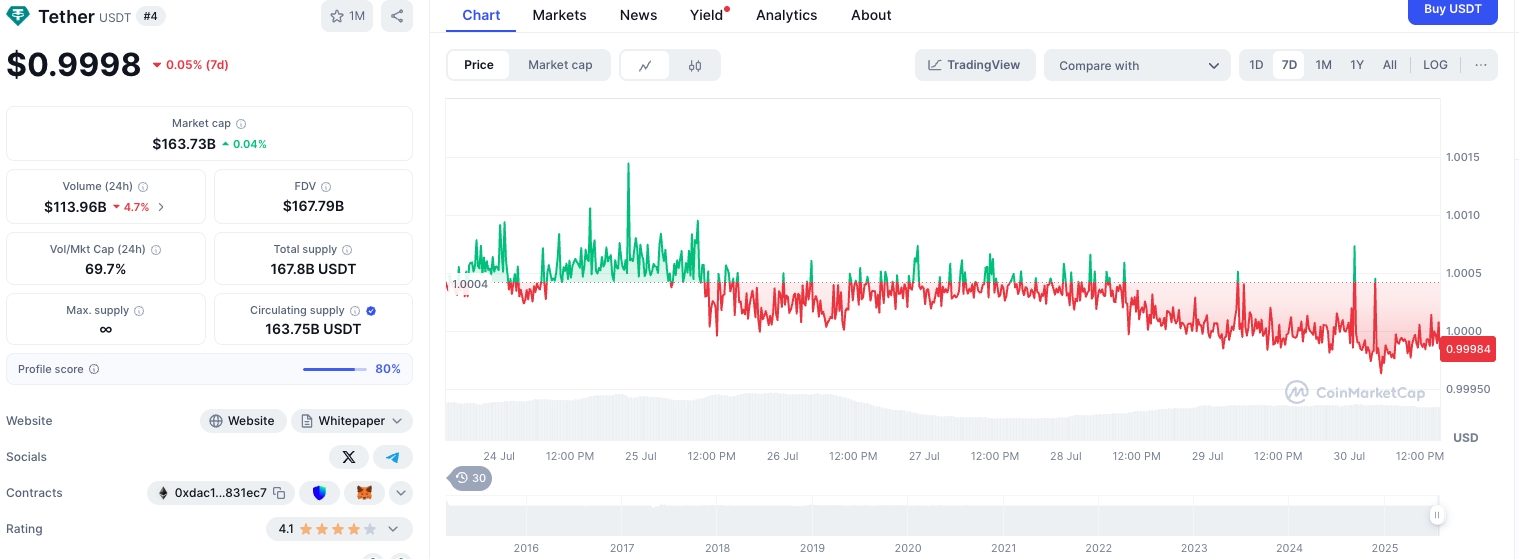Image resolution: width=1519 pixels, height=559 pixels.
Task: Share Tether using the share icon
Action: 397,16
